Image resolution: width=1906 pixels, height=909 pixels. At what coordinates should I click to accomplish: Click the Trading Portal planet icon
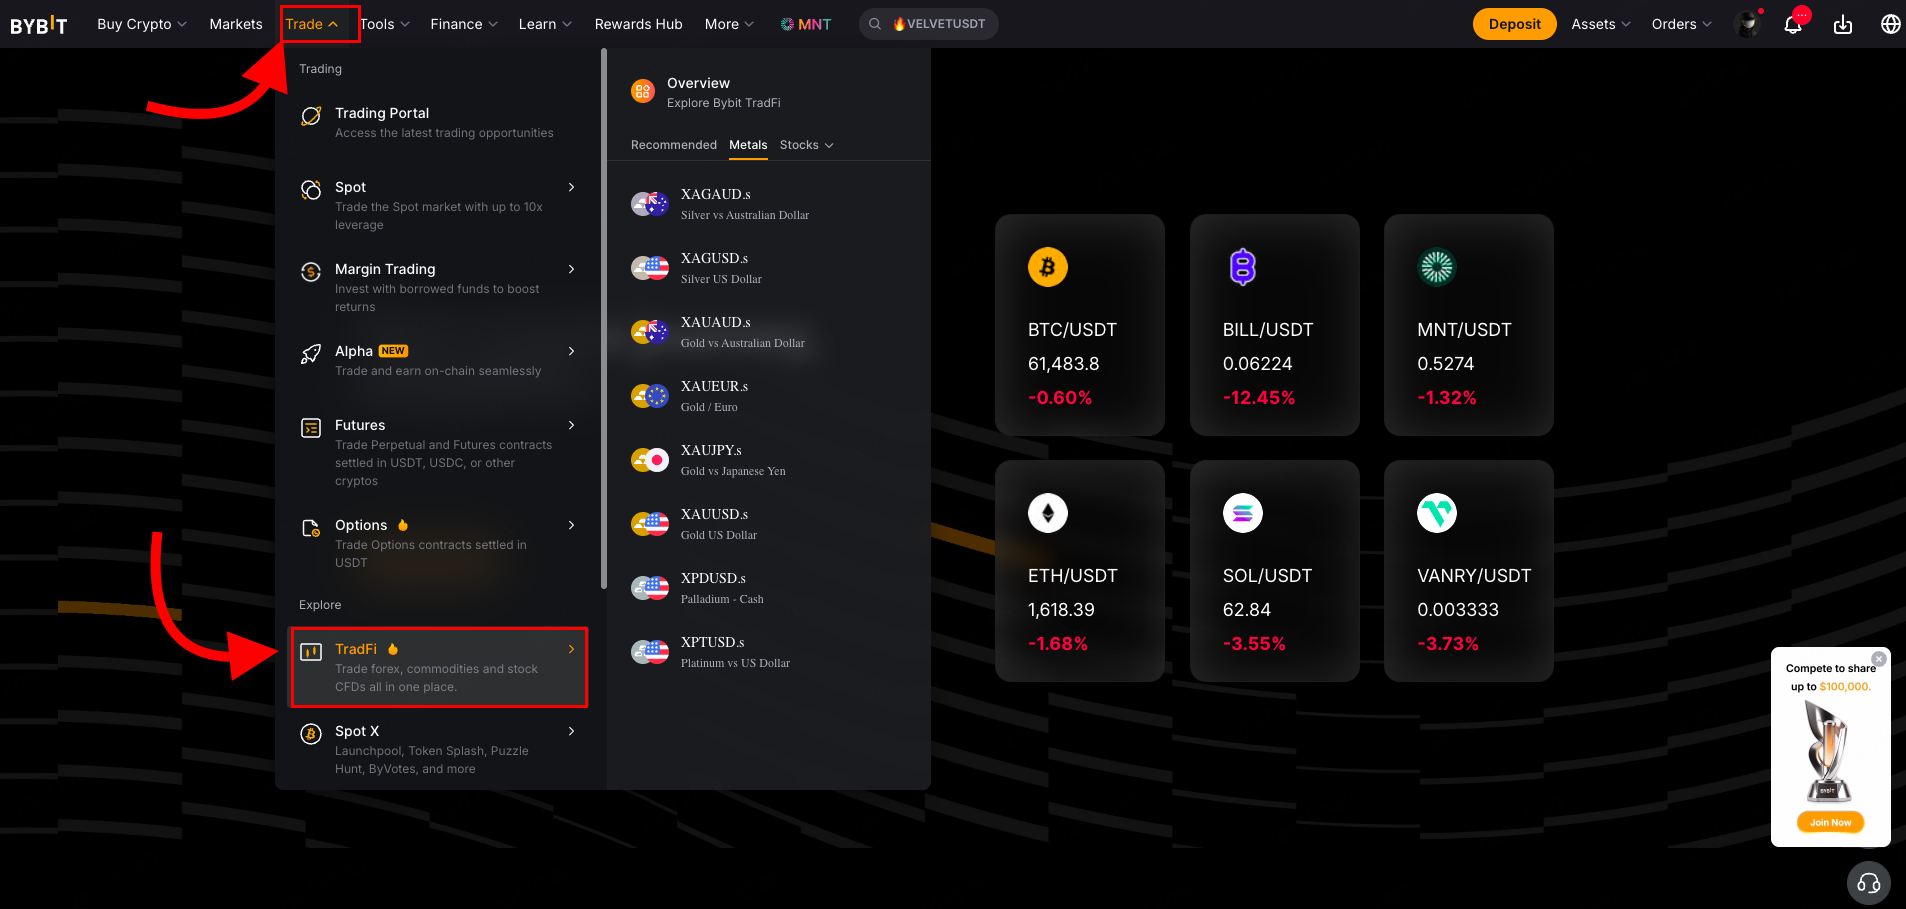point(311,116)
